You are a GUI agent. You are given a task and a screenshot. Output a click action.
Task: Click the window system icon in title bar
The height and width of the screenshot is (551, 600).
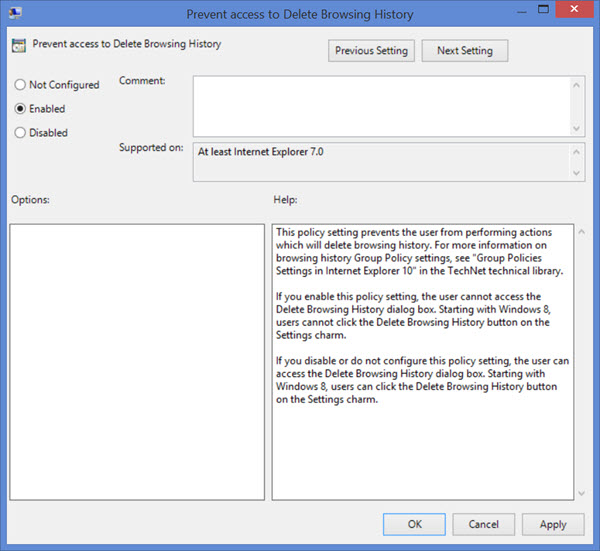16,13
